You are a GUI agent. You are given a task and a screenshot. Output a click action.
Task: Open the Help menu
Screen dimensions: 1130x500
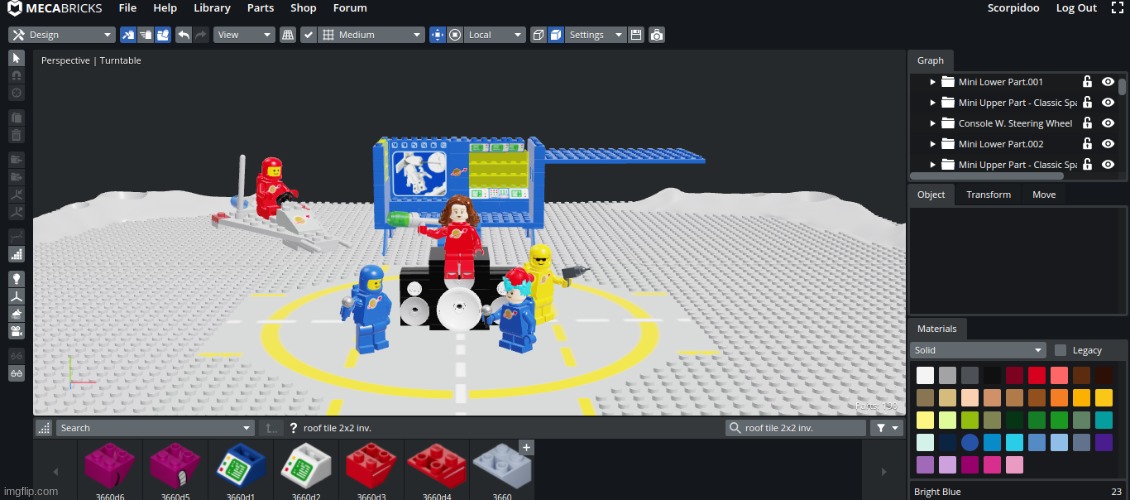click(x=165, y=8)
